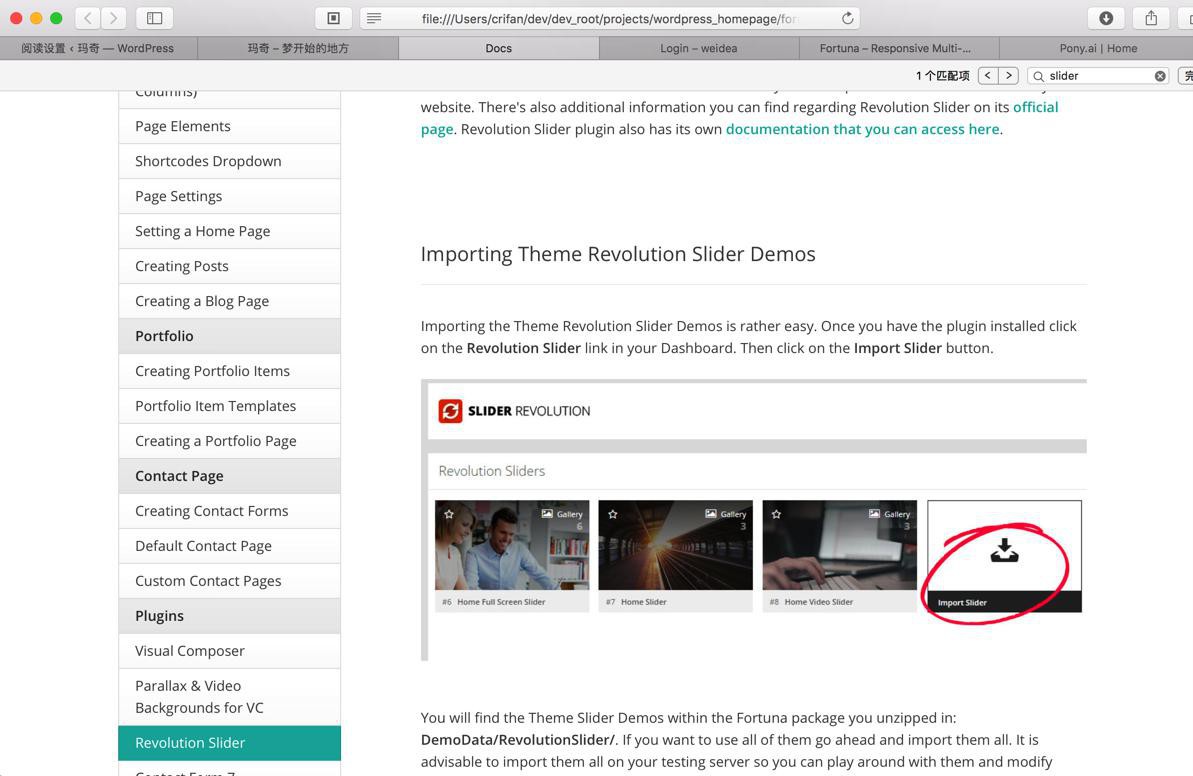Select the Contact Page section header
Image resolution: width=1193 pixels, height=776 pixels.
pos(230,476)
